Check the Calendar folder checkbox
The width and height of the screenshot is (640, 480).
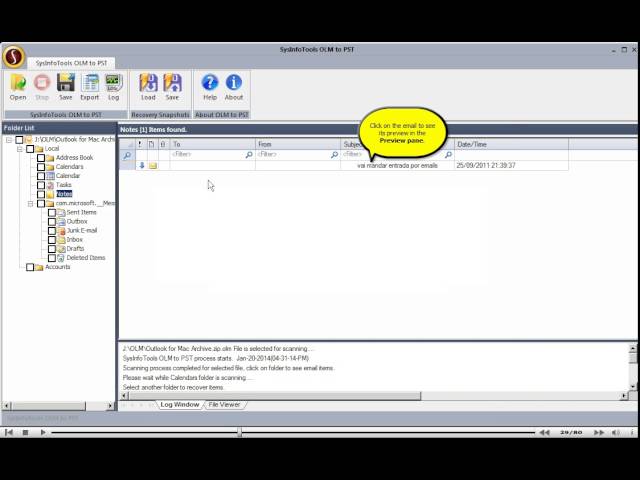[41, 176]
